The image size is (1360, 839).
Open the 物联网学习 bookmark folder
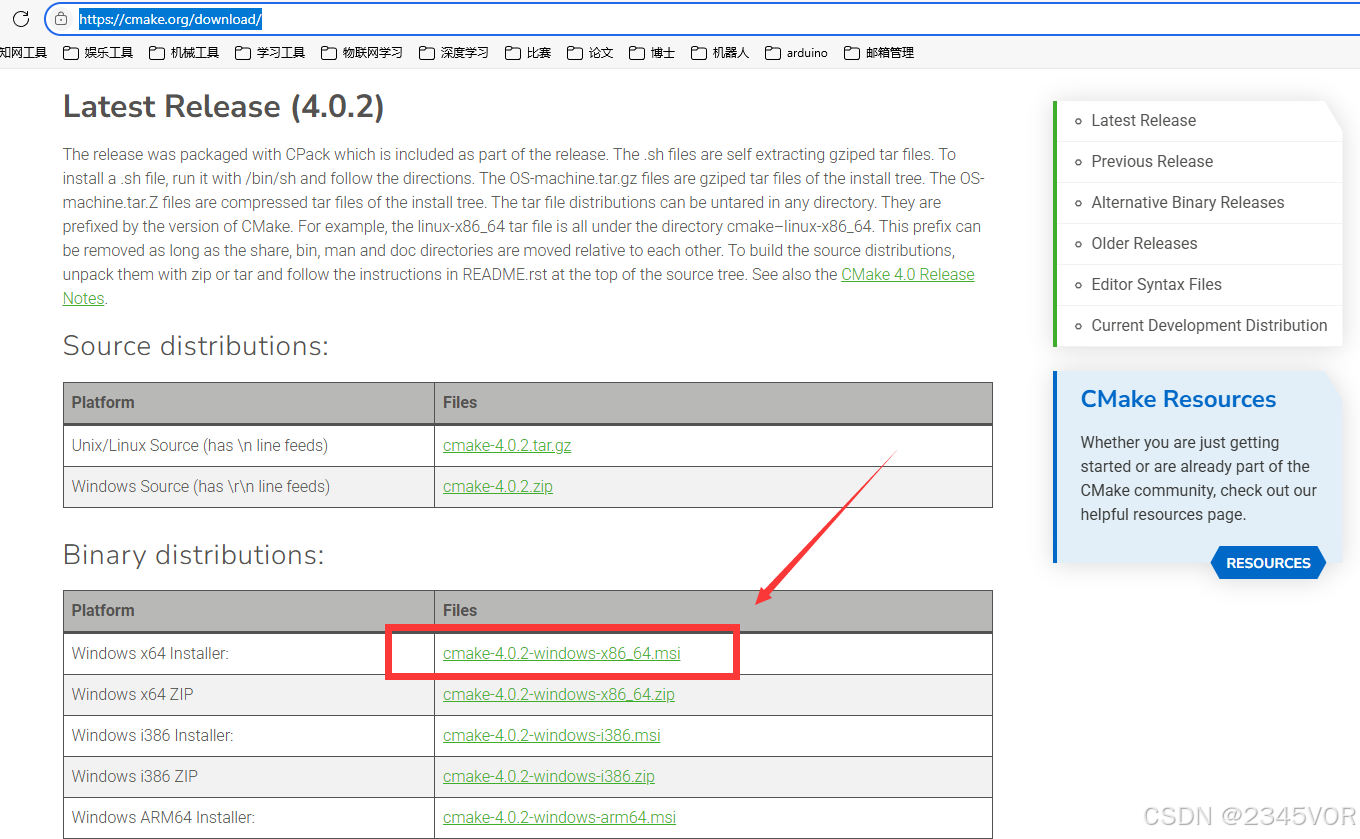pos(362,53)
